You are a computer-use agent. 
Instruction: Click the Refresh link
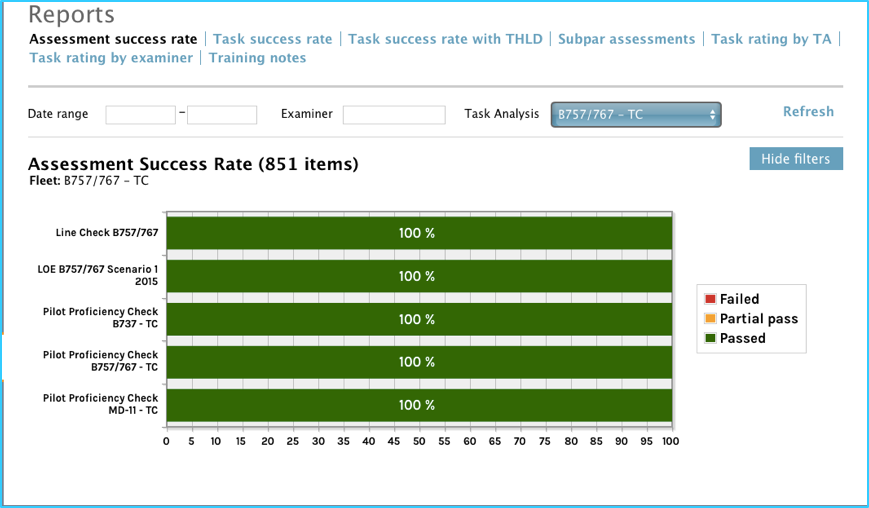(808, 111)
